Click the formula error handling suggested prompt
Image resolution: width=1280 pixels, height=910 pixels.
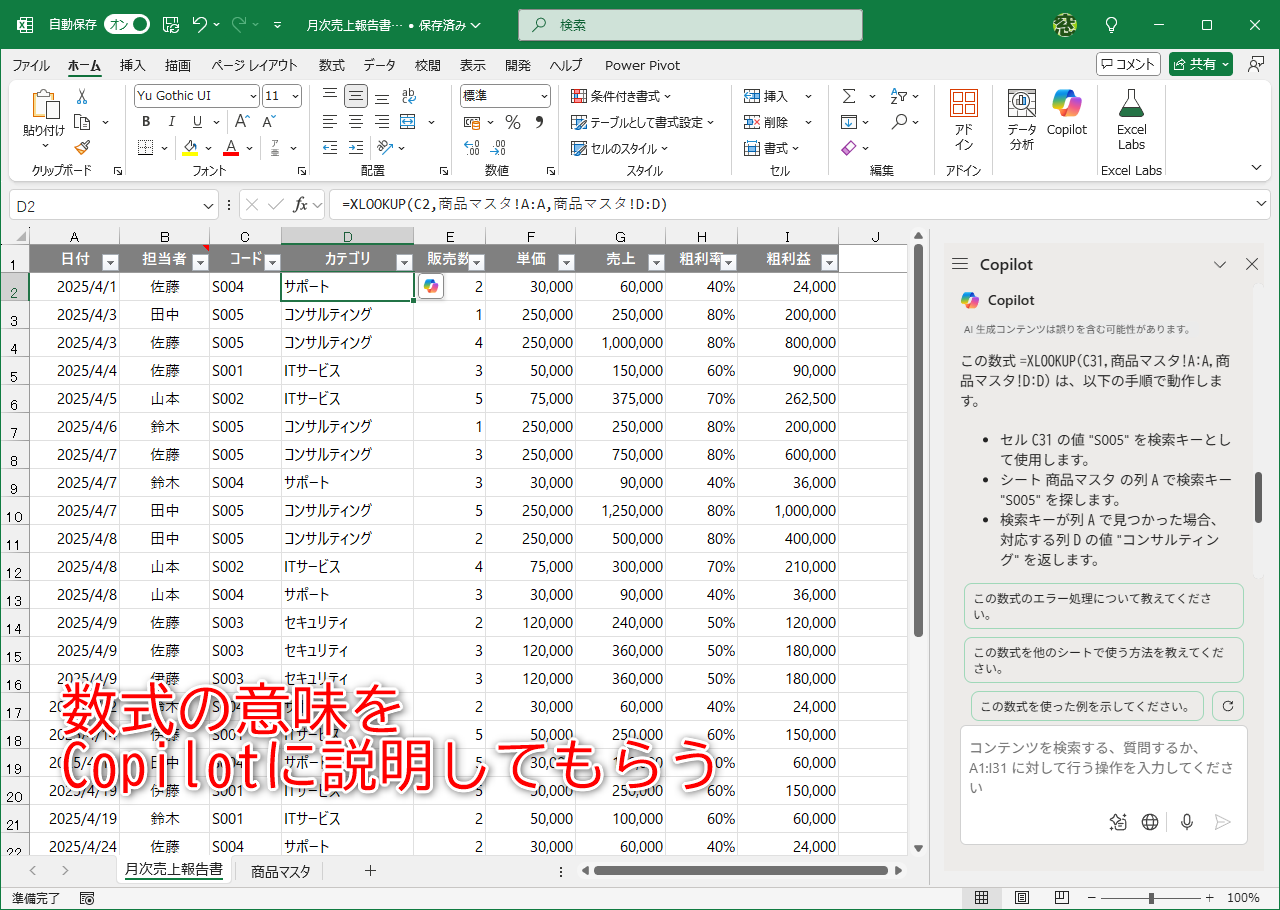pos(1103,607)
